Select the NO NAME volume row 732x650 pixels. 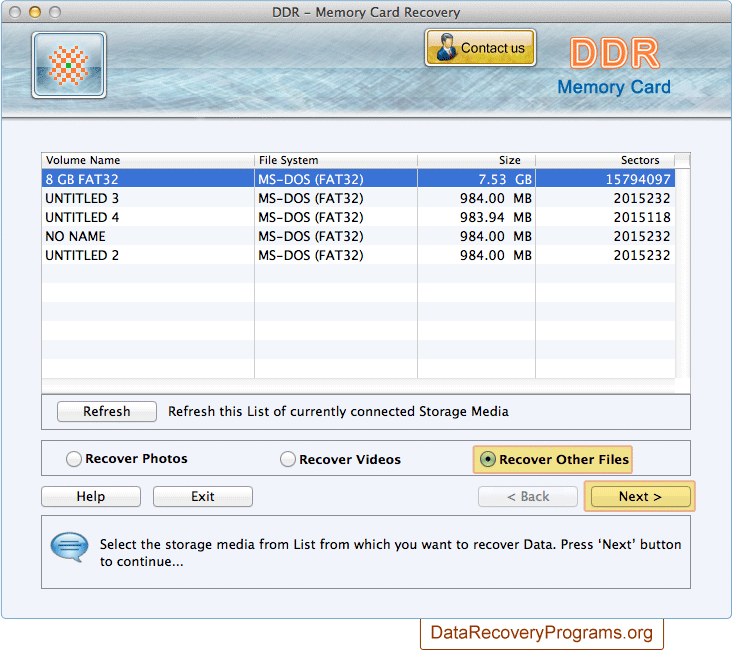(358, 236)
